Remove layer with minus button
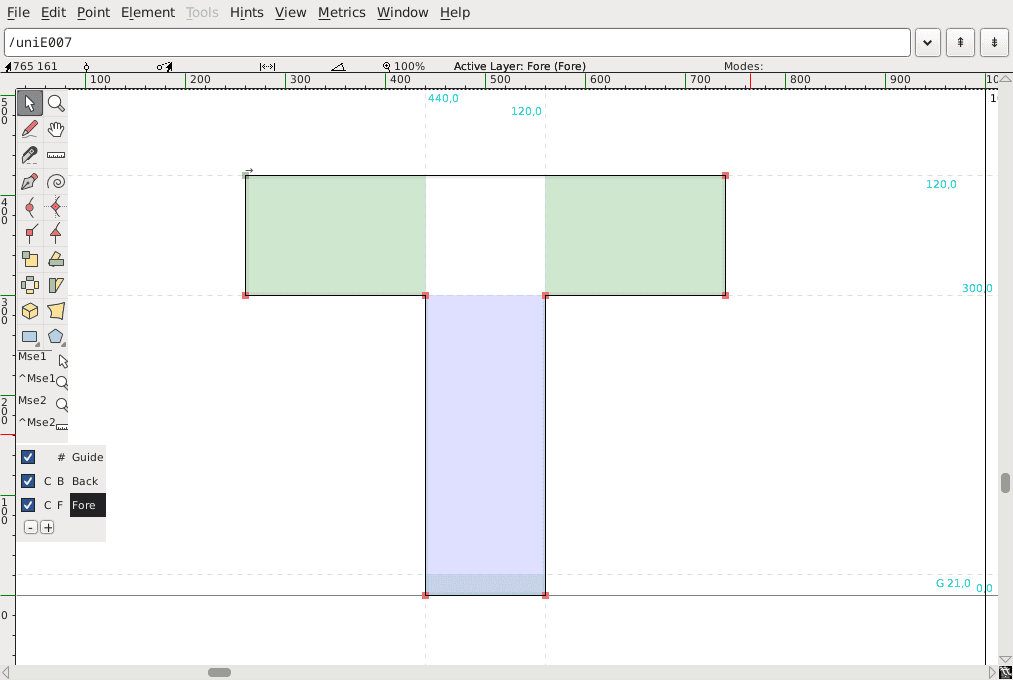Image resolution: width=1013 pixels, height=680 pixels. 30,528
